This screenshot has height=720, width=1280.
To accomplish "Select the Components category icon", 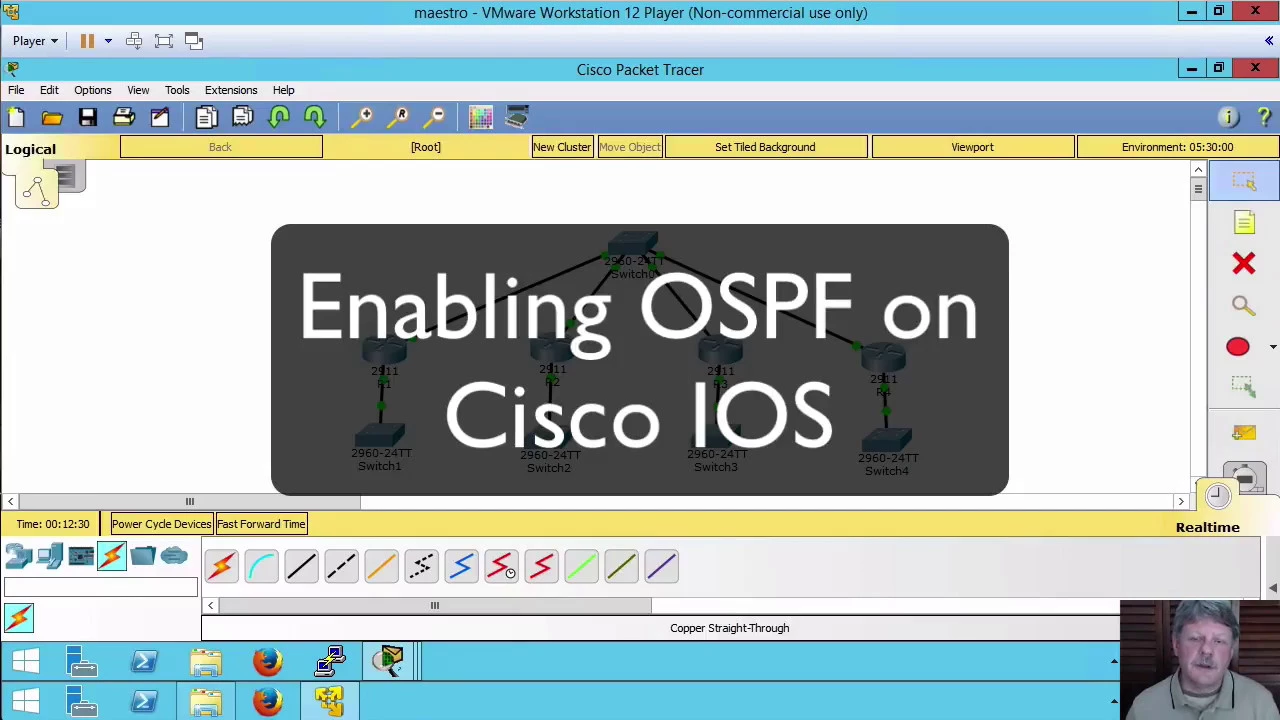I will tap(81, 556).
